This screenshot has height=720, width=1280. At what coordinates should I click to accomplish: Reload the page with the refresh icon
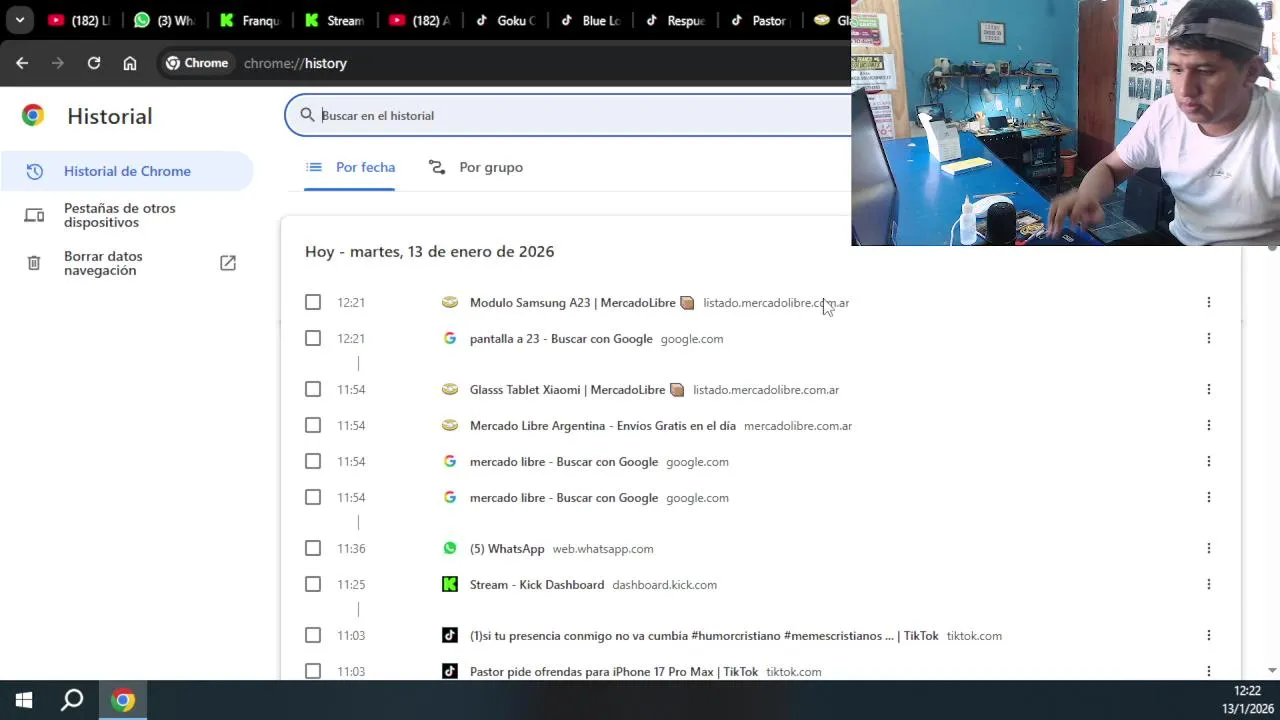[x=94, y=63]
